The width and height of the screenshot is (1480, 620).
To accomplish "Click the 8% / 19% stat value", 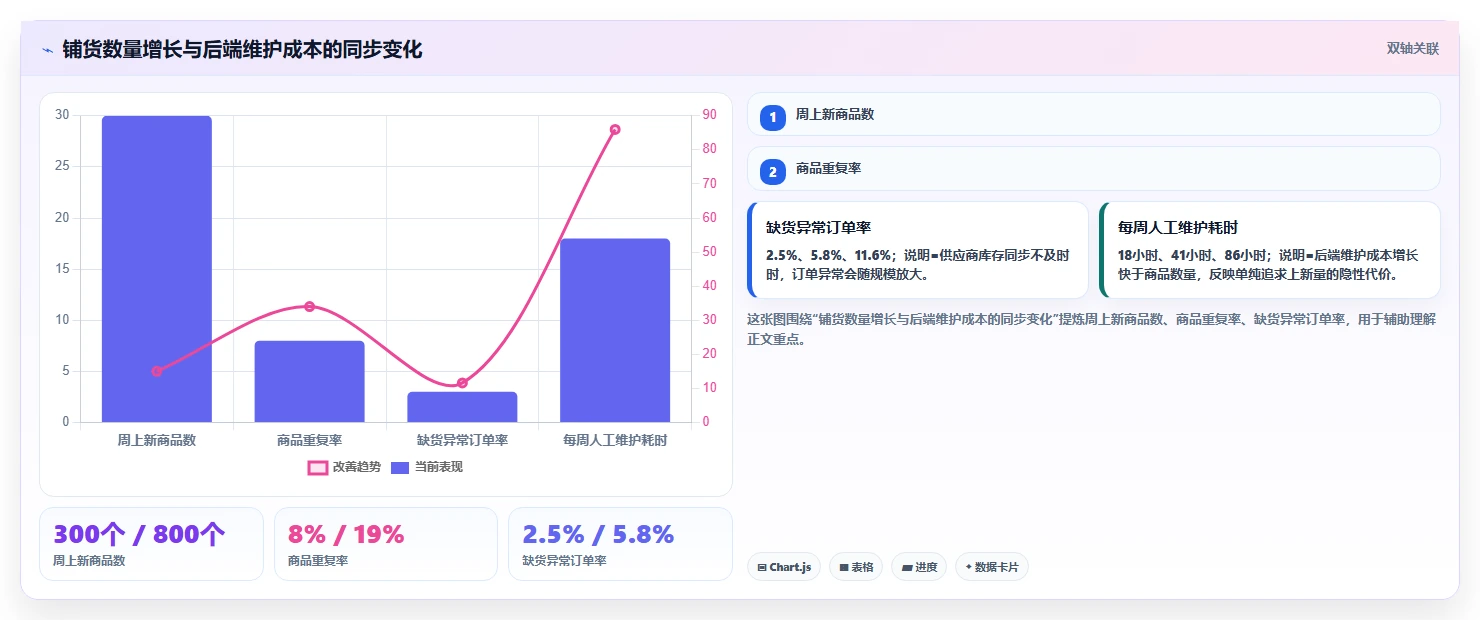I will pyautogui.click(x=346, y=534).
